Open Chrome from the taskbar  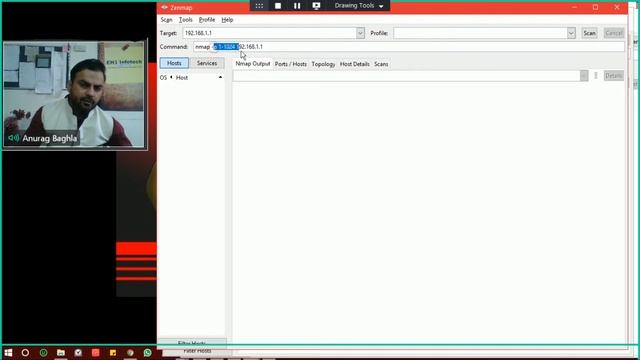click(x=130, y=353)
